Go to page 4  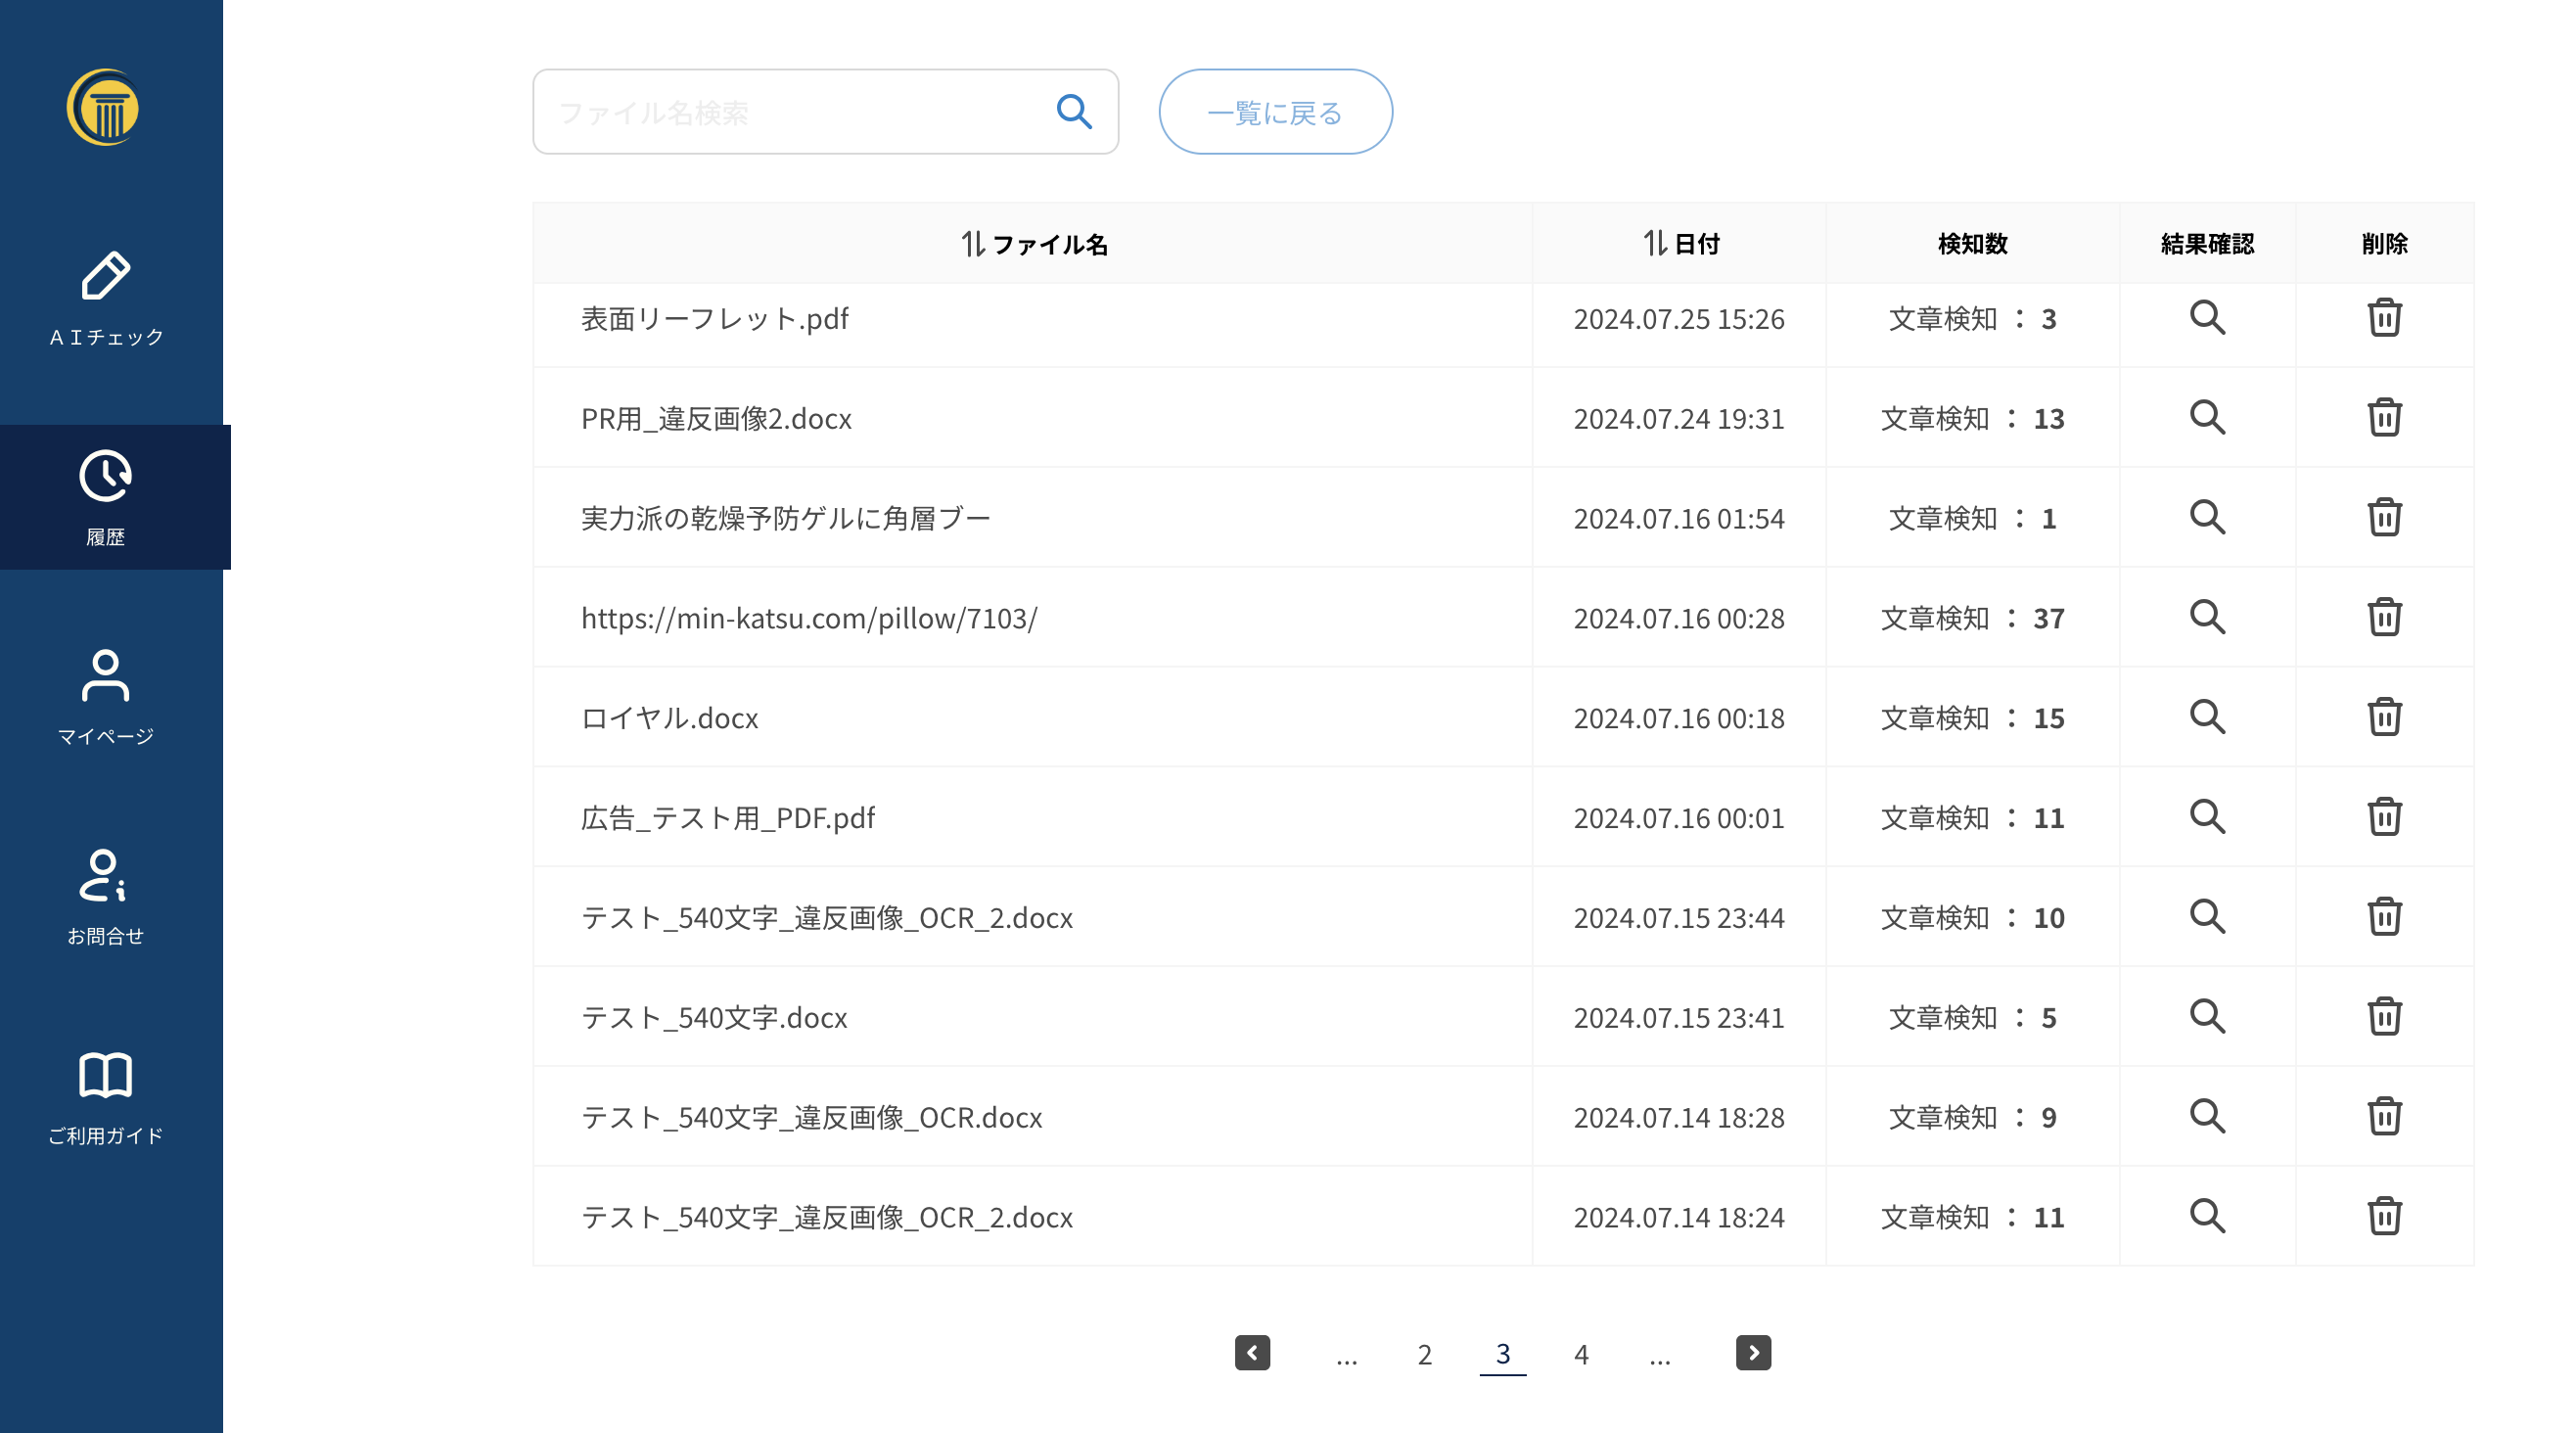(x=1581, y=1355)
